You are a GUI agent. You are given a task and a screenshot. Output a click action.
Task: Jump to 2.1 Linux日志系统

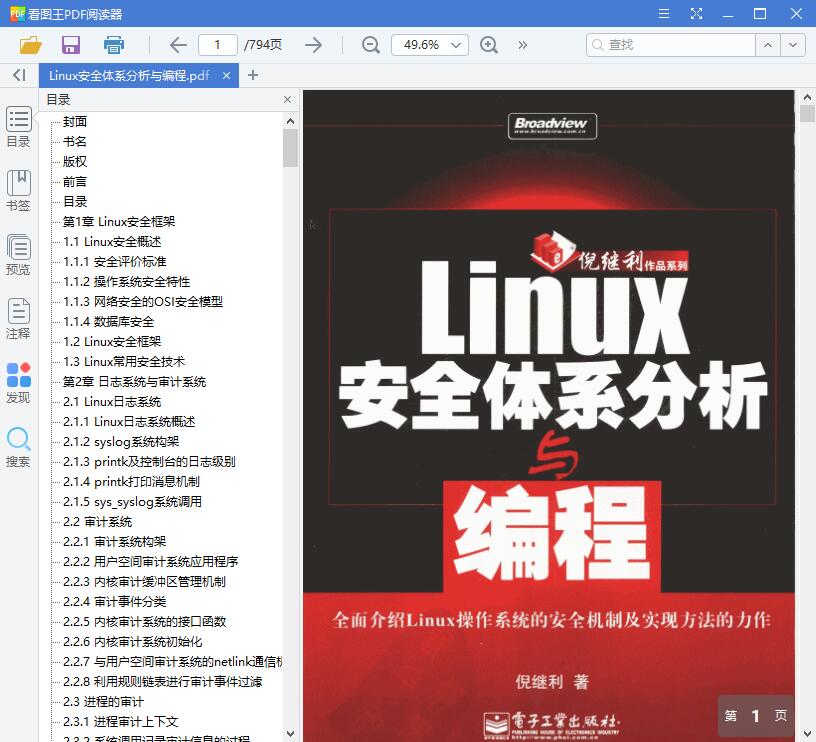point(112,402)
